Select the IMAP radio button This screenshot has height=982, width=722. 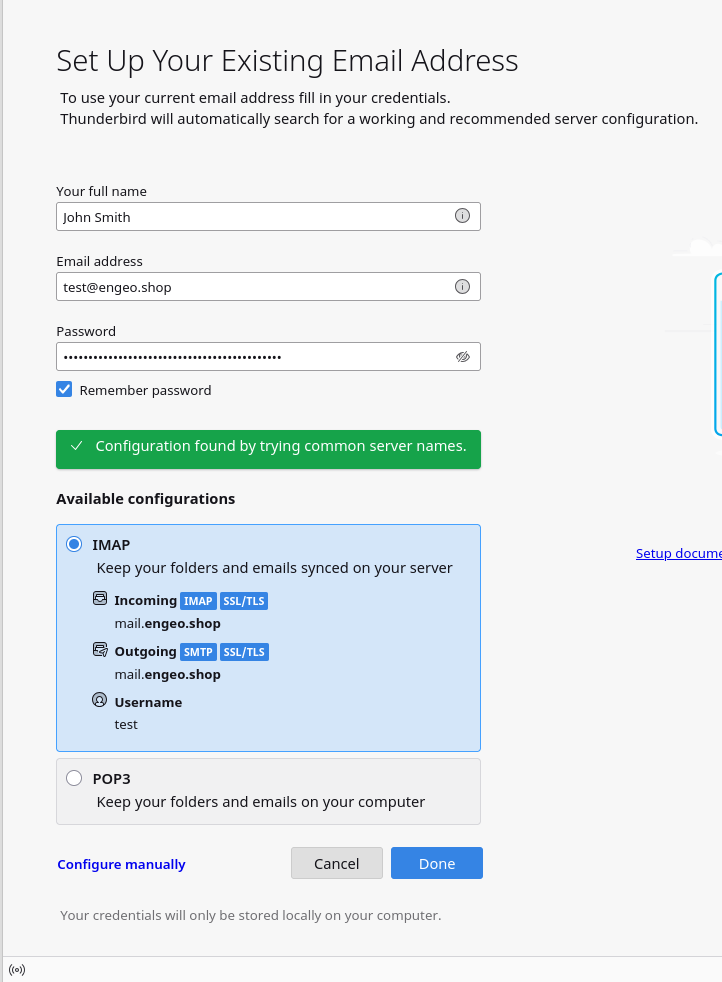click(x=74, y=545)
